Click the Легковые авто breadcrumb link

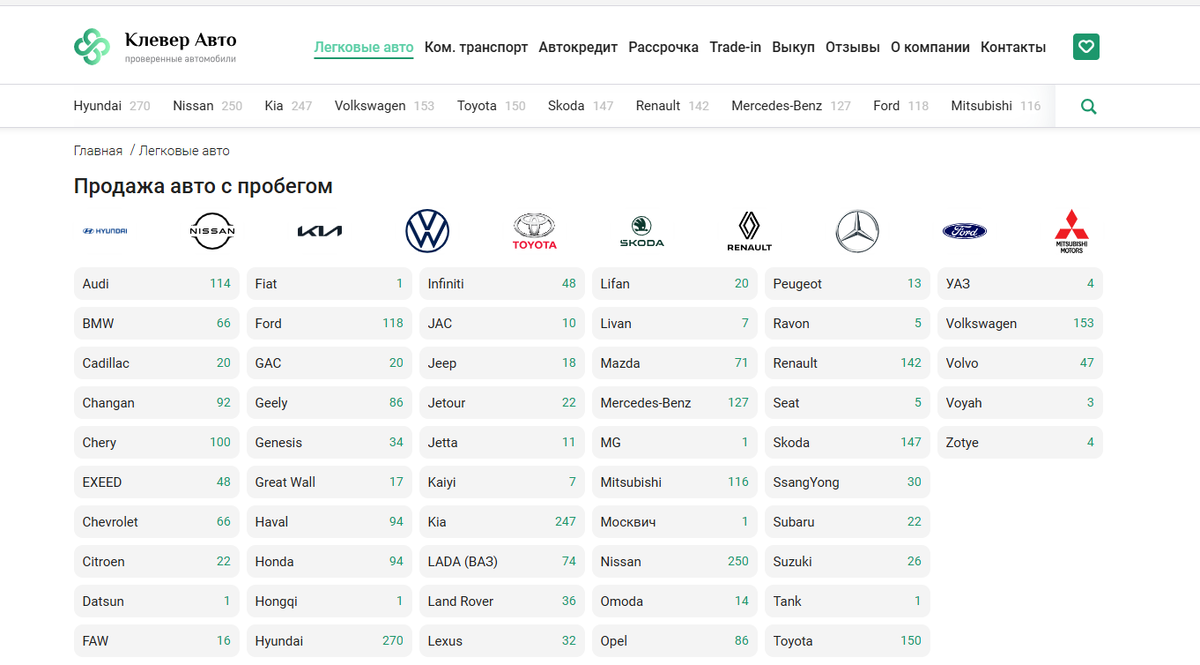point(184,151)
